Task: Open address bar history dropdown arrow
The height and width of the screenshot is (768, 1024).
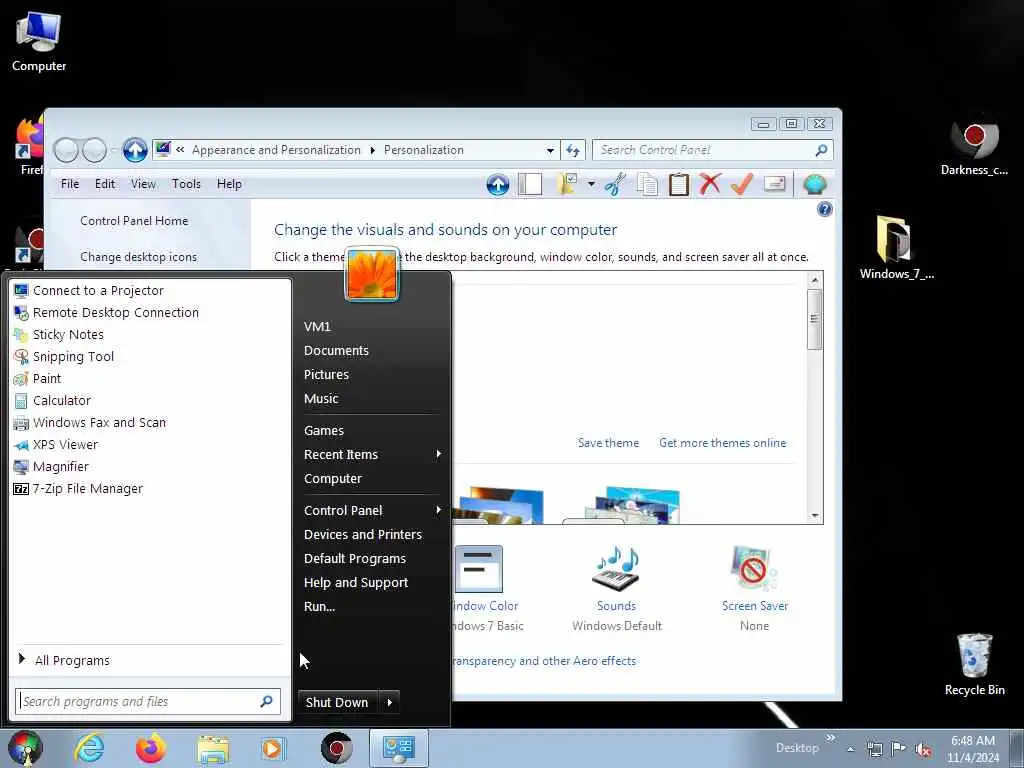Action: [x=551, y=150]
